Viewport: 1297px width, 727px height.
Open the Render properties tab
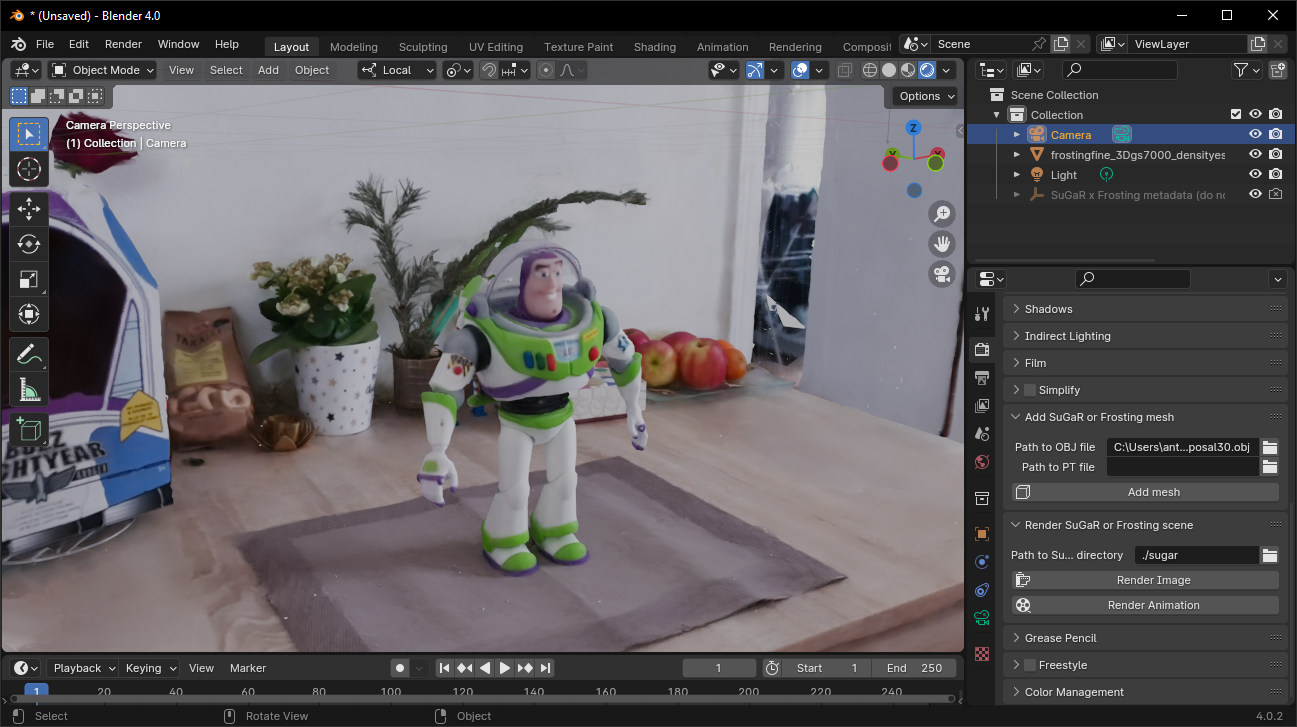click(x=982, y=349)
